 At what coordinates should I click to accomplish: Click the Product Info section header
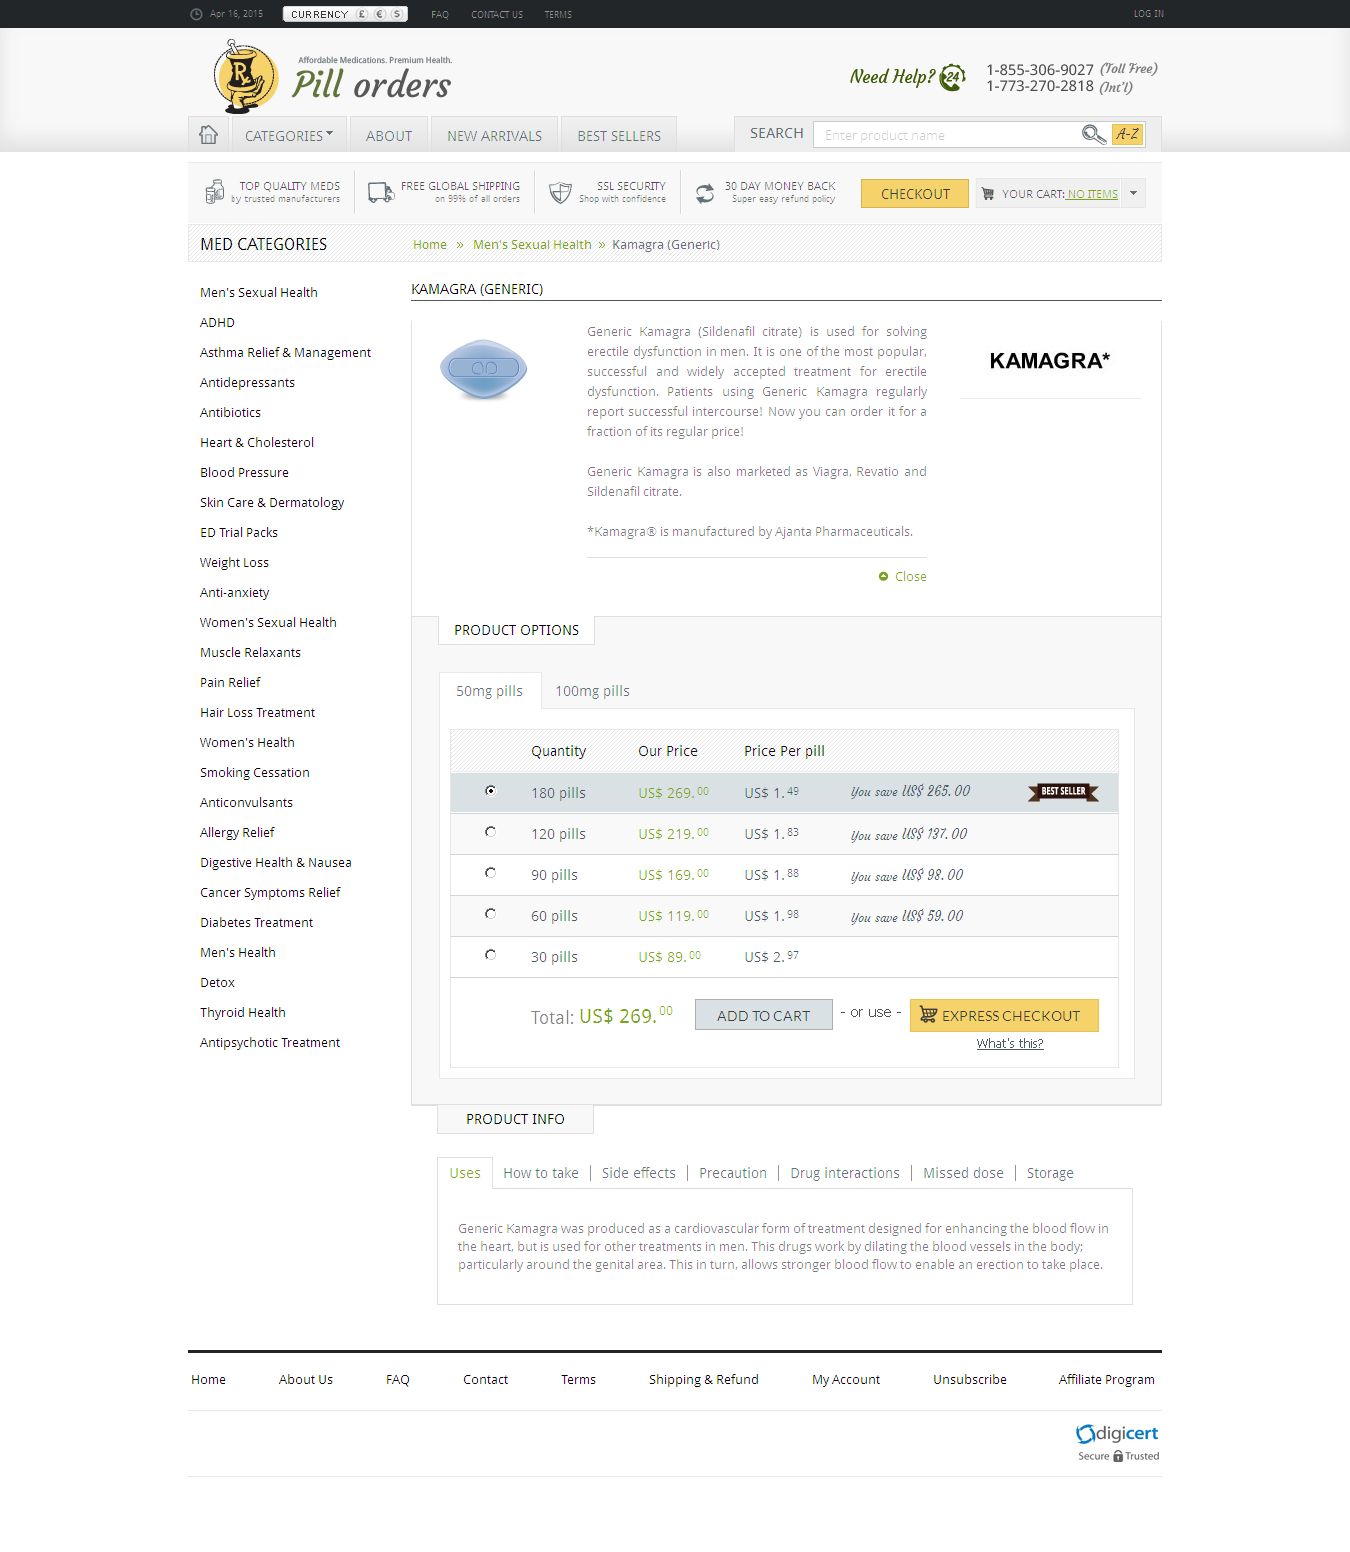515,1119
